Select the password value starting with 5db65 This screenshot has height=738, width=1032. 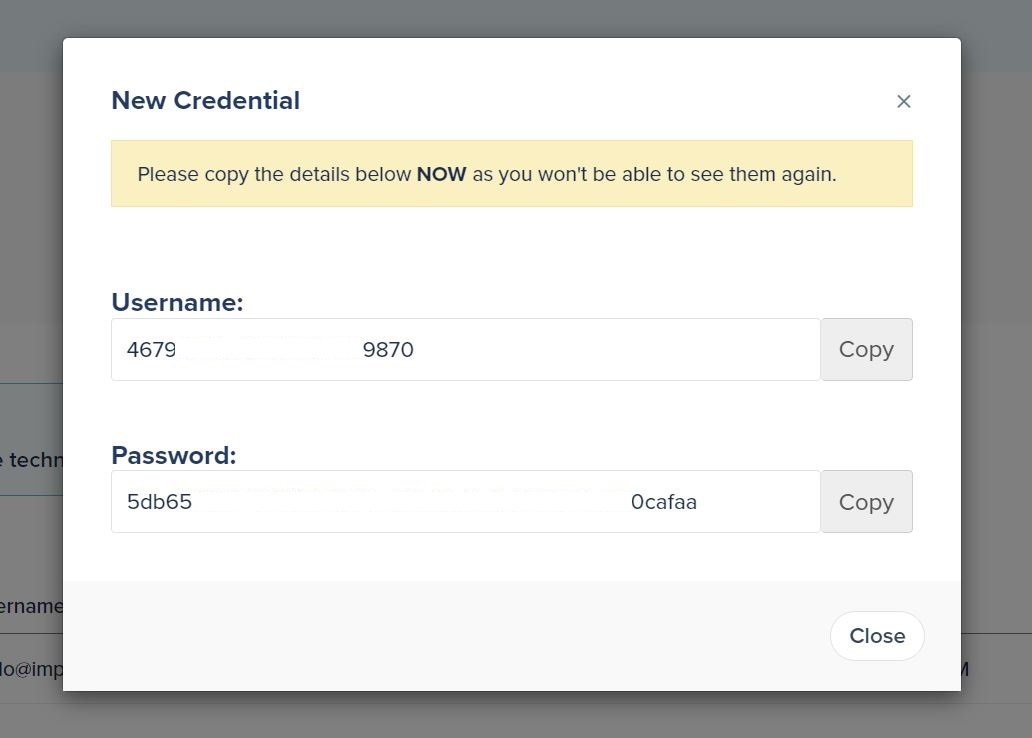pos(400,501)
